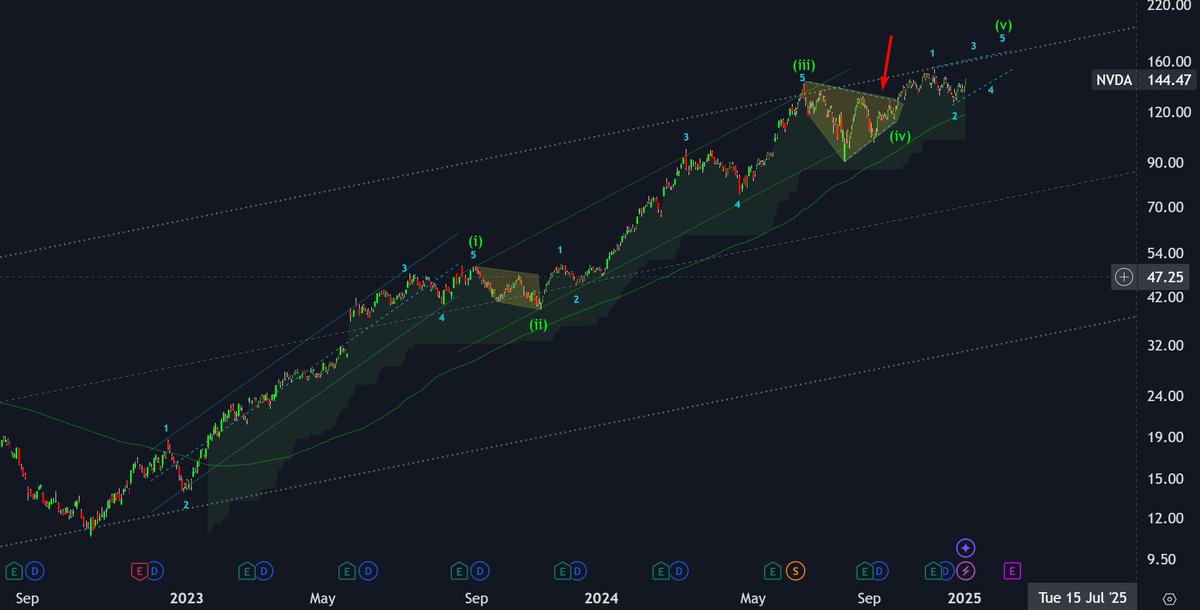Click the add alert plus icon beside 47.25
The image size is (1200, 610).
[x=1123, y=277]
